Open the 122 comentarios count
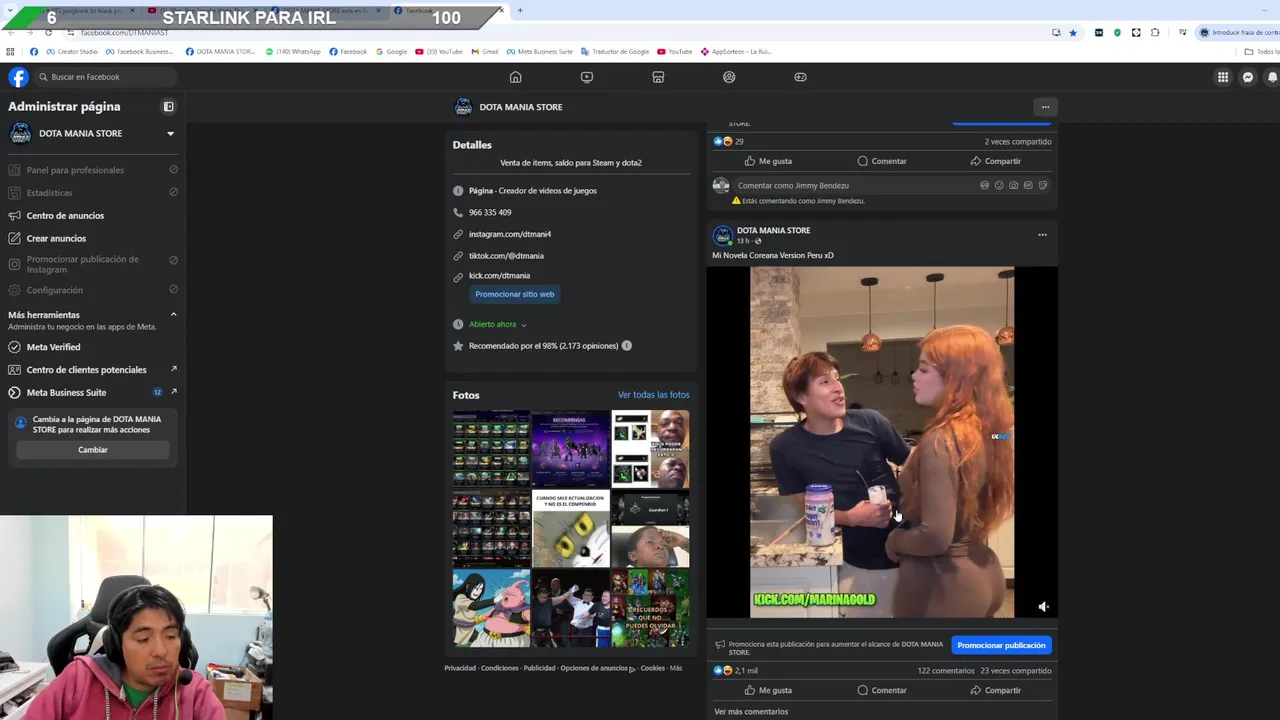Viewport: 1280px width, 720px height. 946,671
